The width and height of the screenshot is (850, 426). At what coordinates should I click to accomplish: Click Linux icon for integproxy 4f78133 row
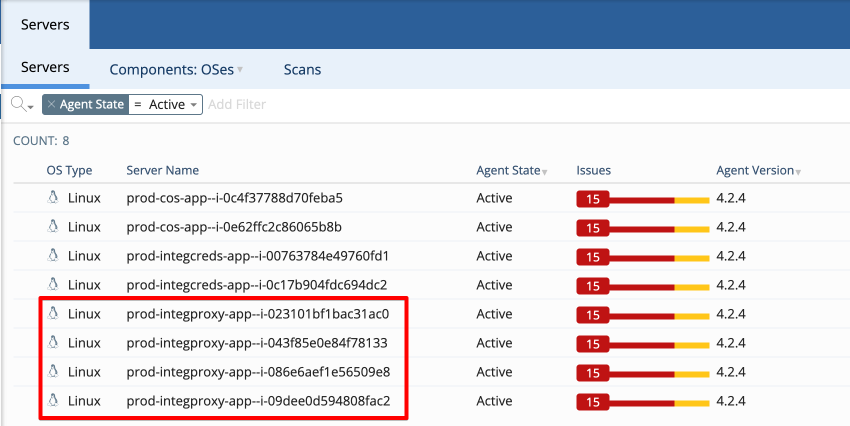click(x=53, y=342)
